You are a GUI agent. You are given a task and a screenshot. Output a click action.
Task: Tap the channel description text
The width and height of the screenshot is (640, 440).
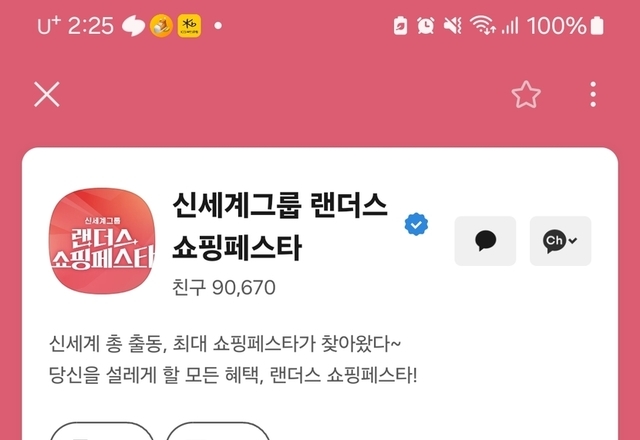(233, 359)
